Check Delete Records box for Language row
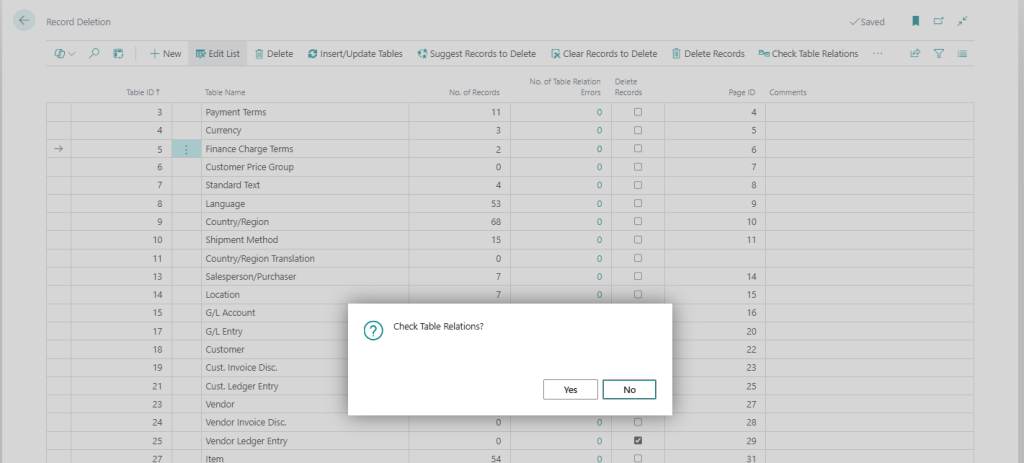Image resolution: width=1024 pixels, height=463 pixels. coord(638,203)
